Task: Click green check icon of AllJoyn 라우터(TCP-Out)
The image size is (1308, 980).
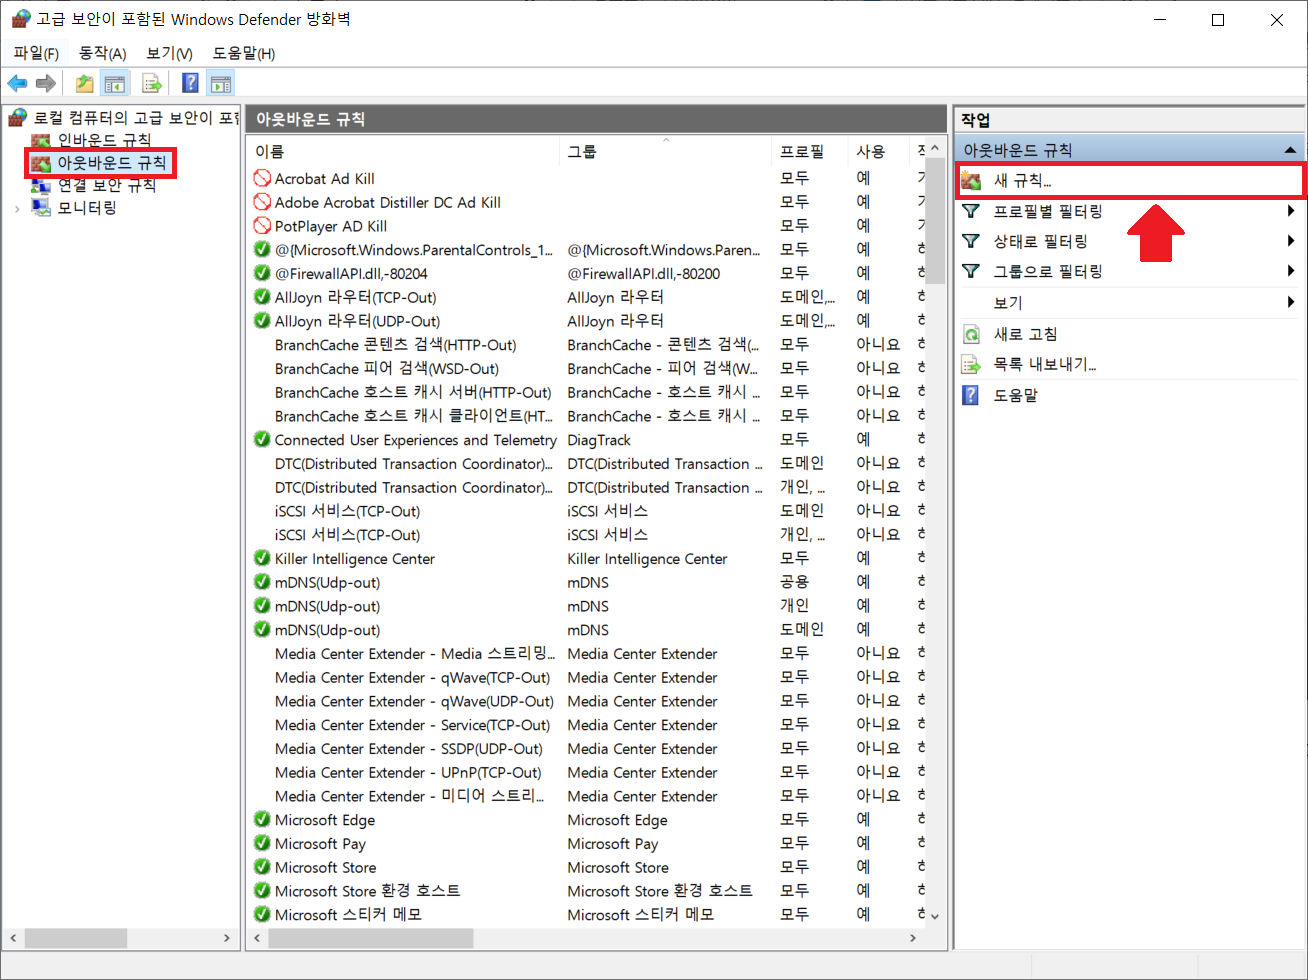Action: [x=262, y=297]
